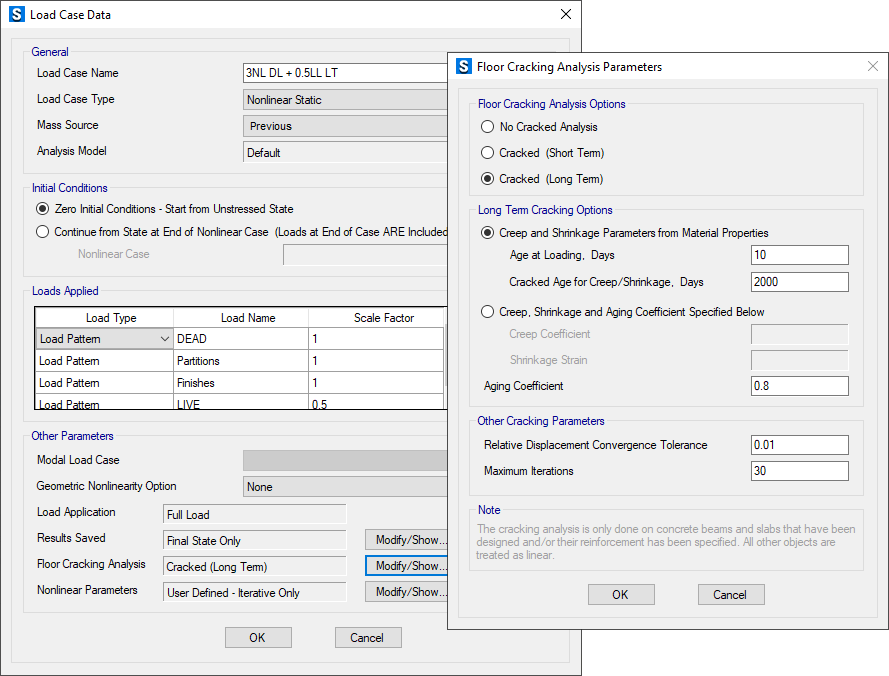
Task: Select Cracked (Long Term) radio button
Action: [487, 179]
